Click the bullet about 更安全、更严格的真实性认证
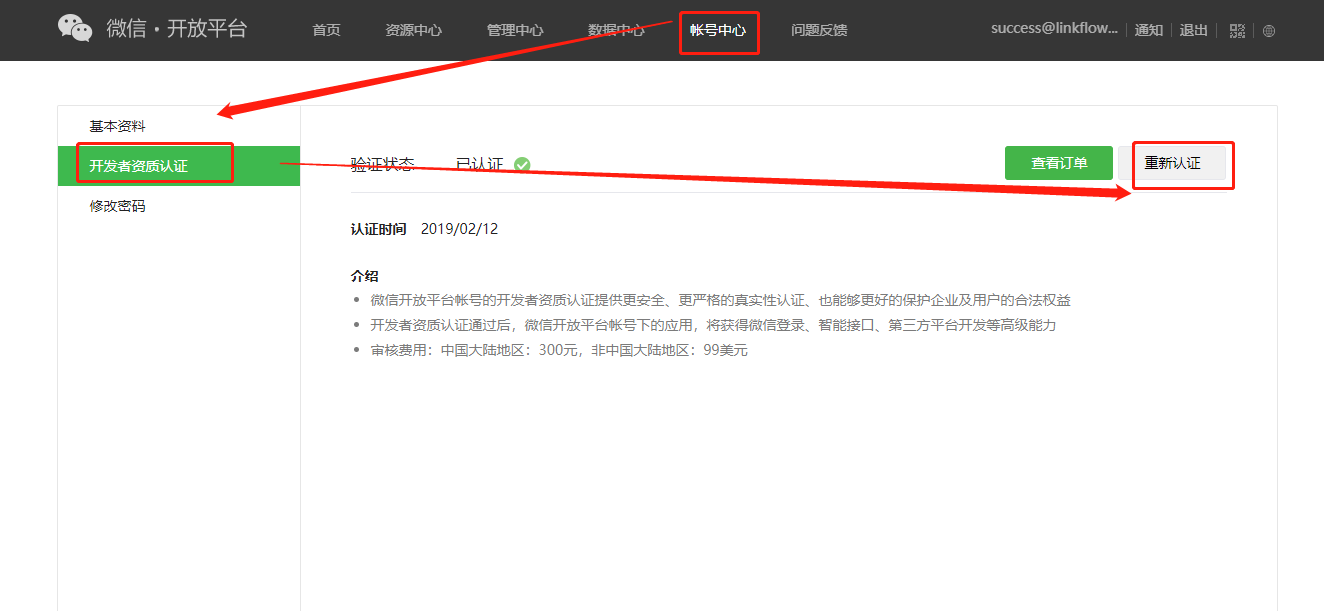Screen dimensions: 1324x611 click(x=720, y=300)
